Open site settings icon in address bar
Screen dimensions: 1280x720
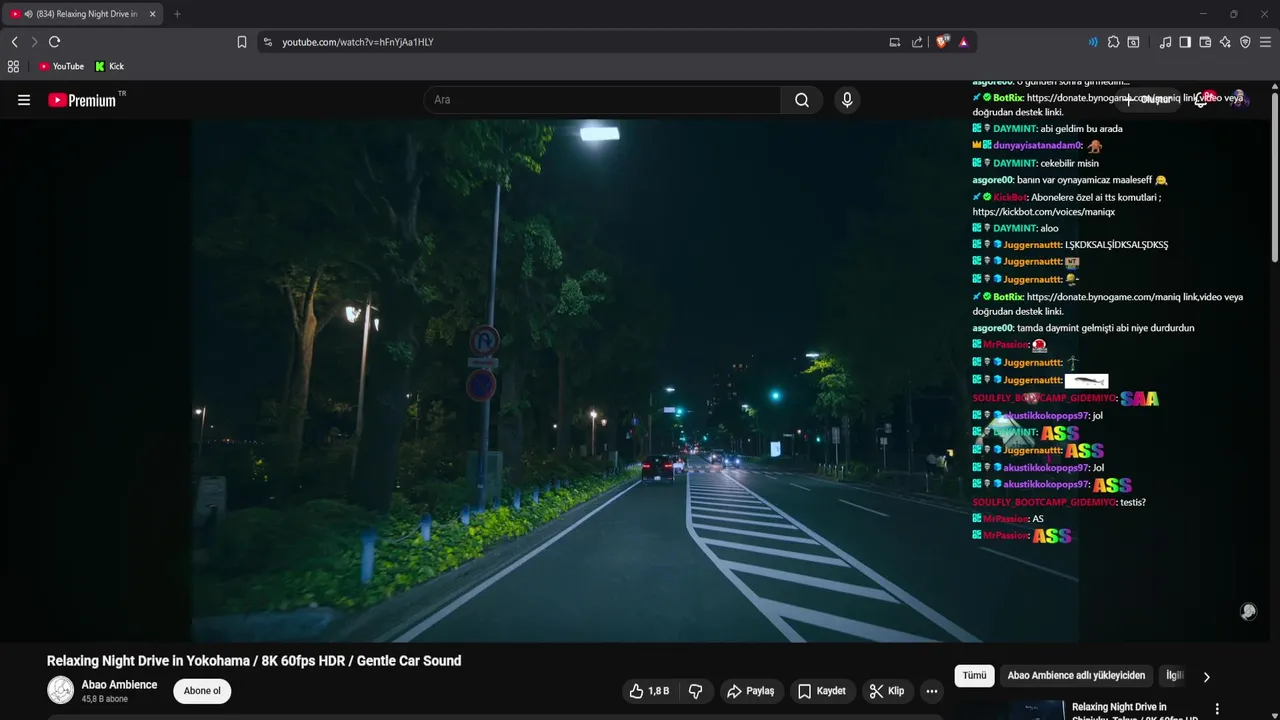(x=267, y=42)
